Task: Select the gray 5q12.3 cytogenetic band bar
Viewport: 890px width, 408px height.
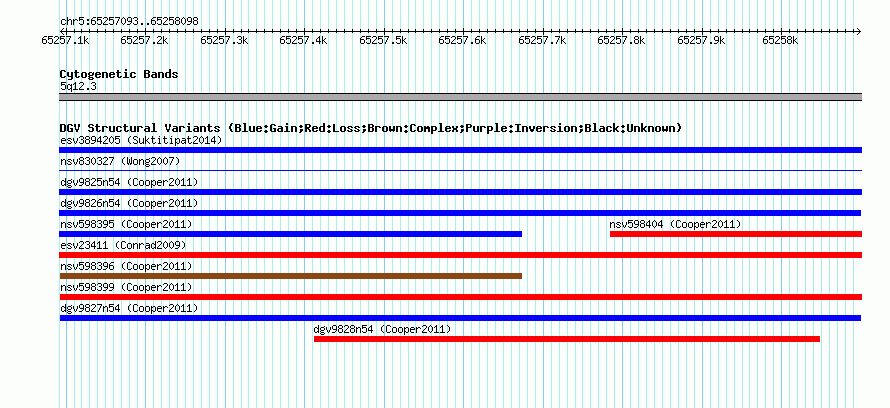Action: 460,97
